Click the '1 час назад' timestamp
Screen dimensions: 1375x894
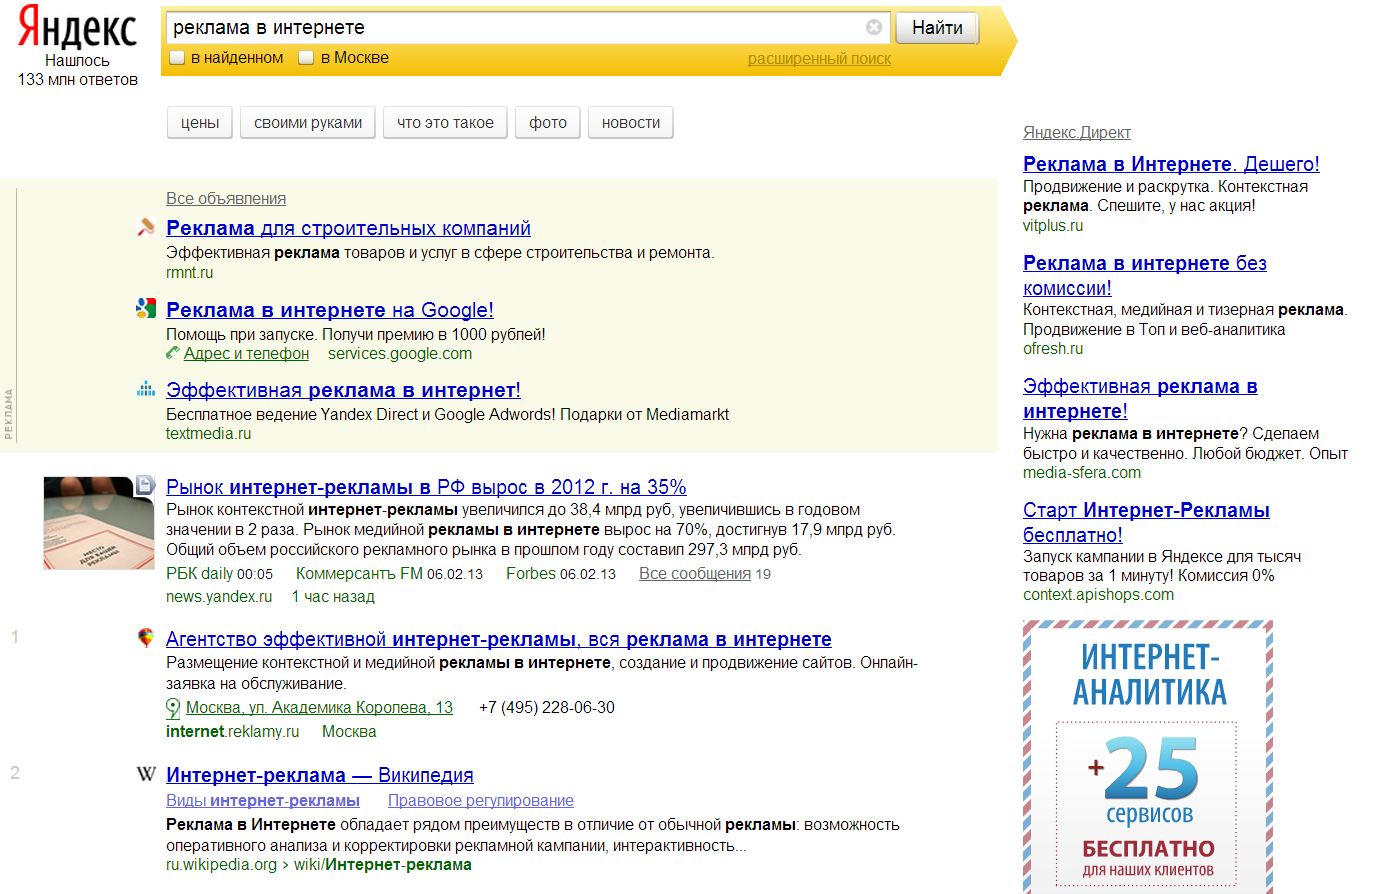(x=333, y=597)
